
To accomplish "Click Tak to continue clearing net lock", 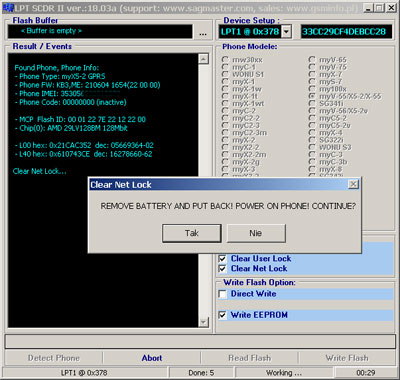I will pos(192,233).
